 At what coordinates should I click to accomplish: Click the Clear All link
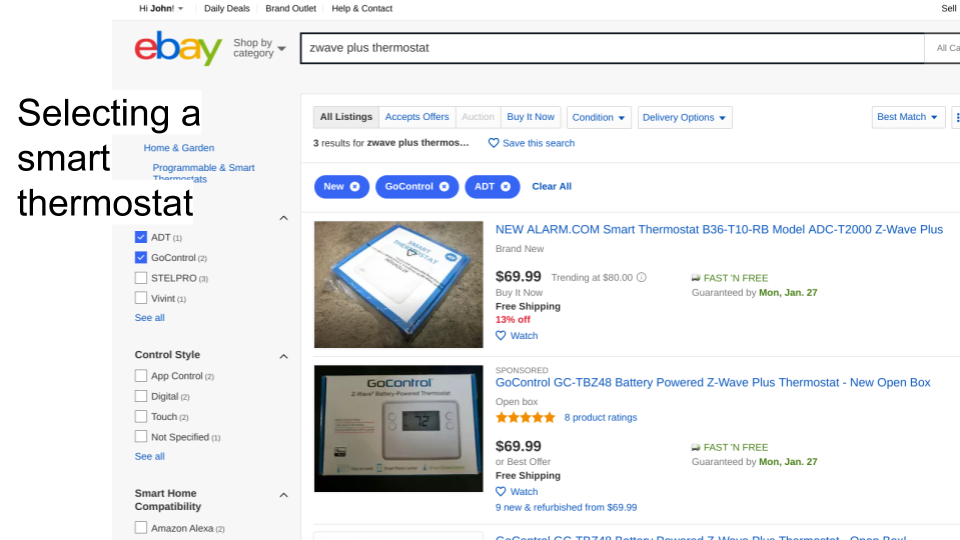coord(552,187)
